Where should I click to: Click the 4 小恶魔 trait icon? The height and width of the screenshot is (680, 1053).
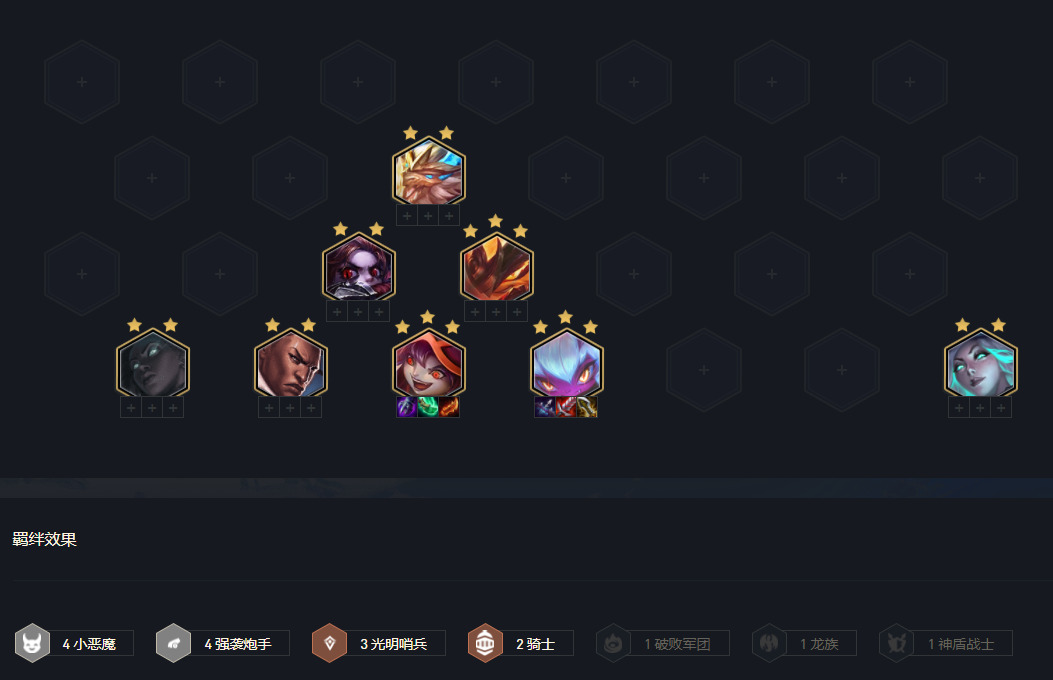coord(32,643)
